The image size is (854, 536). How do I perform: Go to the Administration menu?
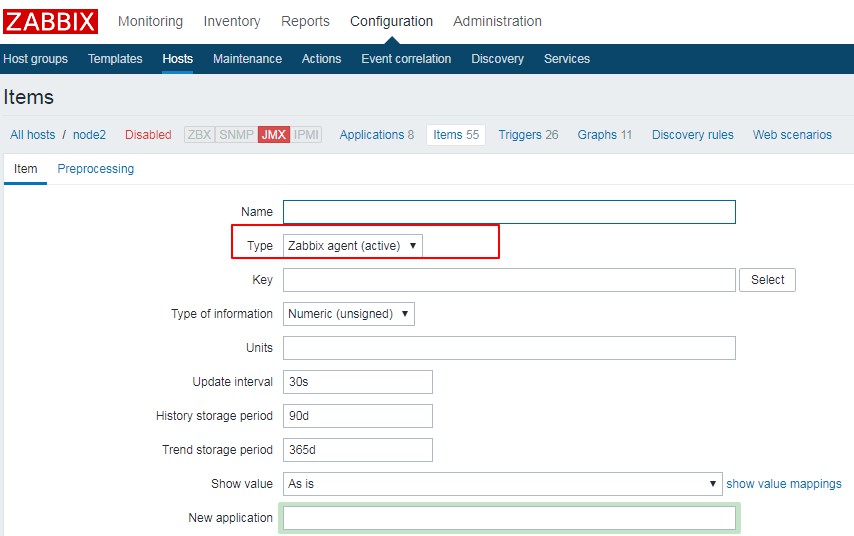[x=497, y=21]
